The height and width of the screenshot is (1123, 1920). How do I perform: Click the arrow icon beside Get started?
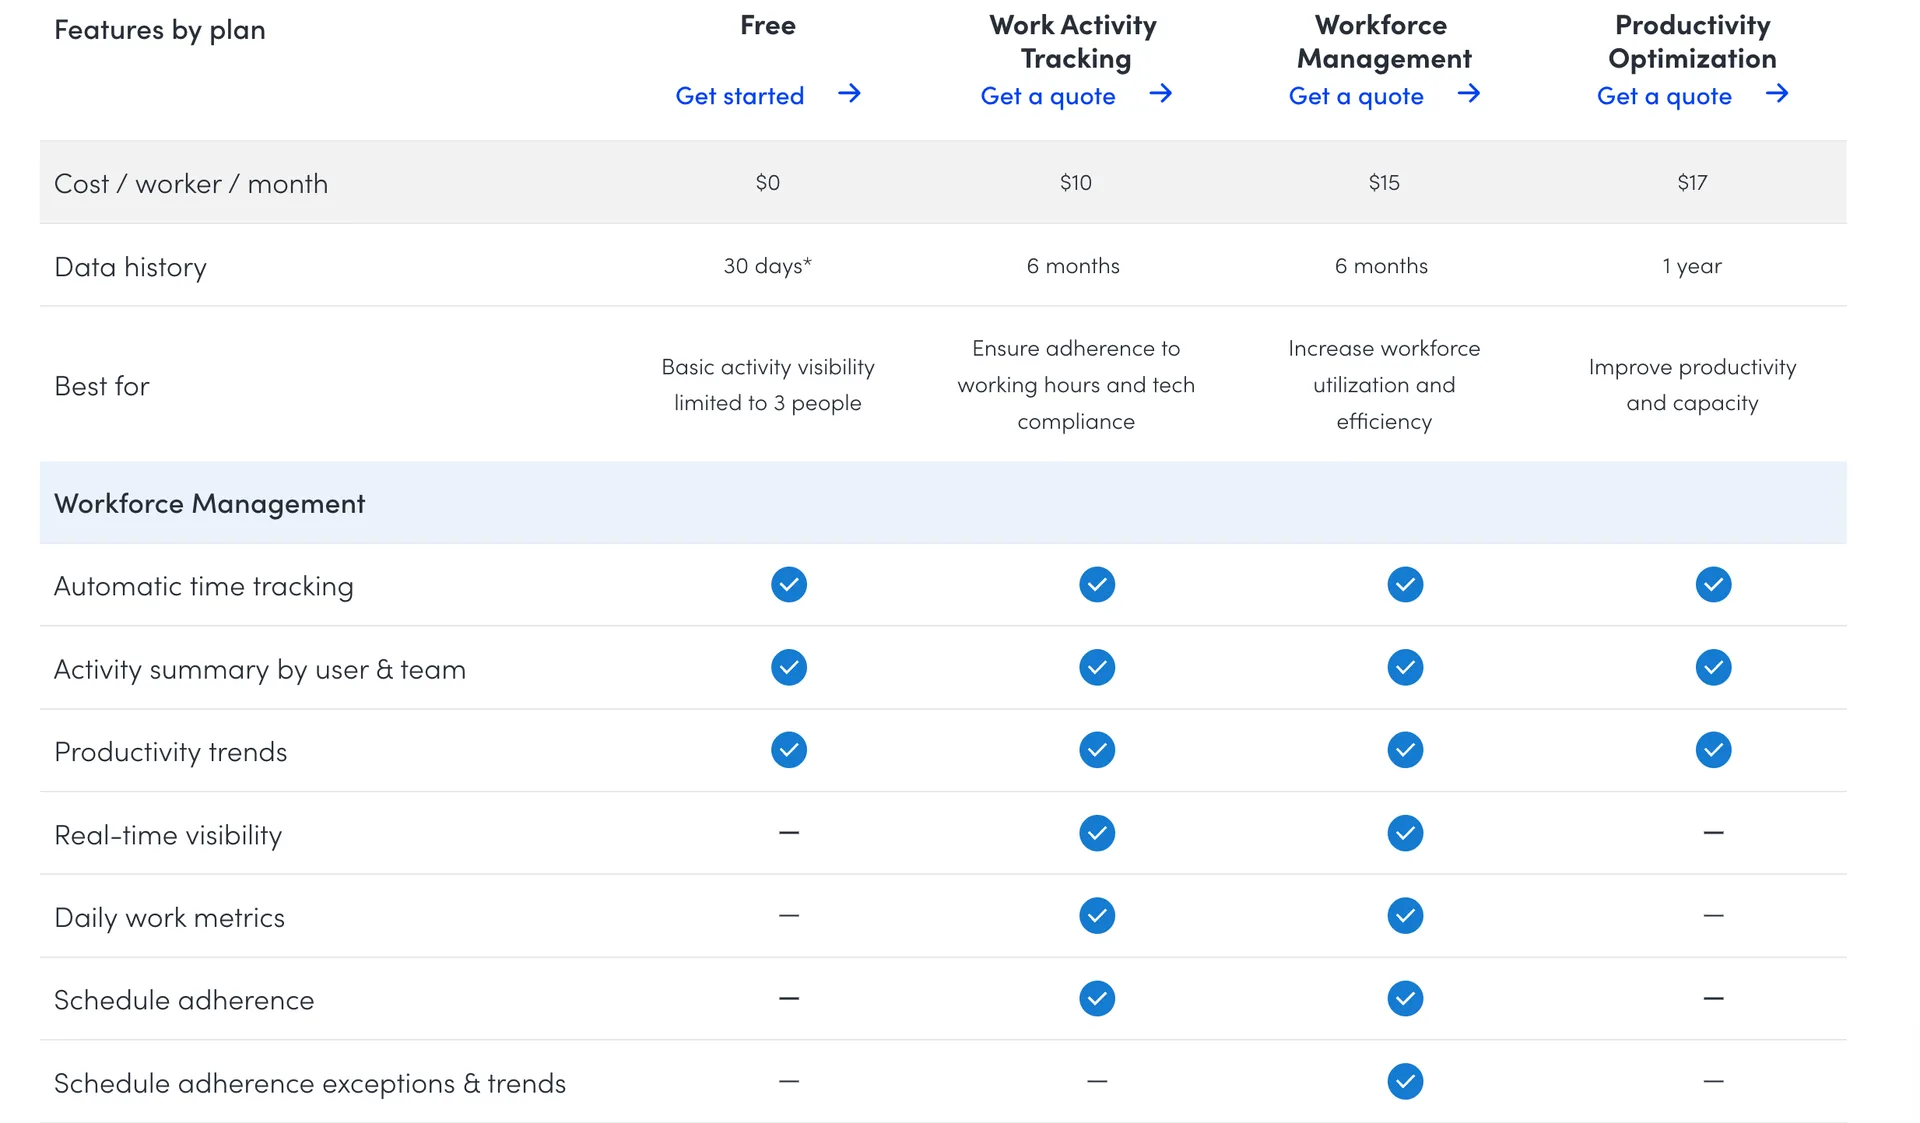[849, 94]
